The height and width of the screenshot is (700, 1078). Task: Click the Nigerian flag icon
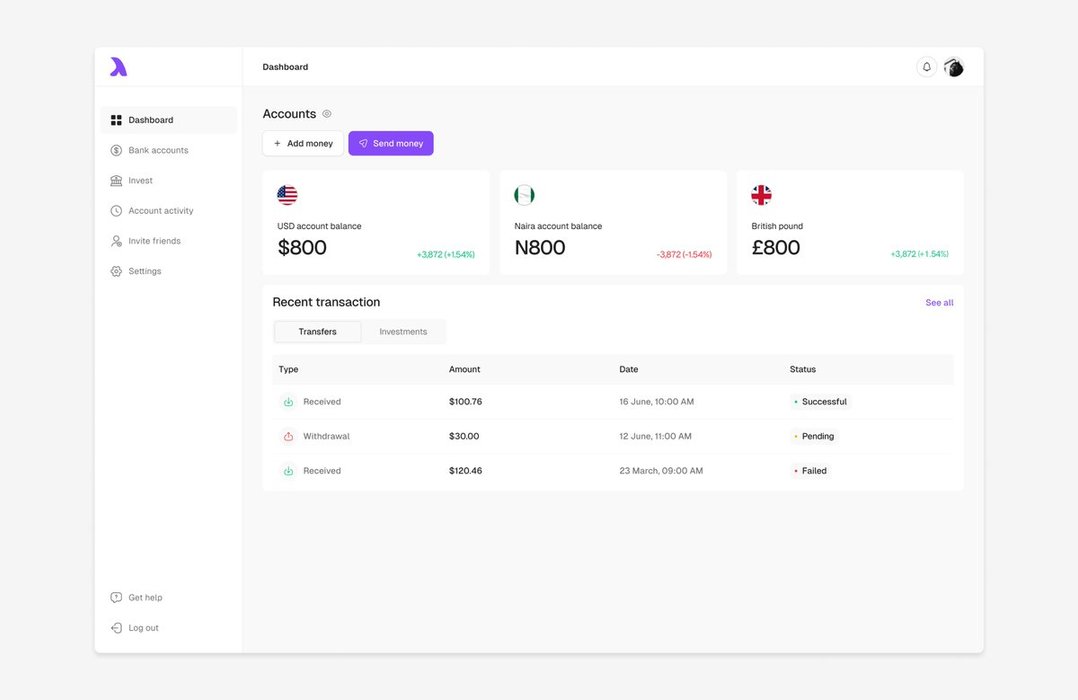click(x=524, y=195)
